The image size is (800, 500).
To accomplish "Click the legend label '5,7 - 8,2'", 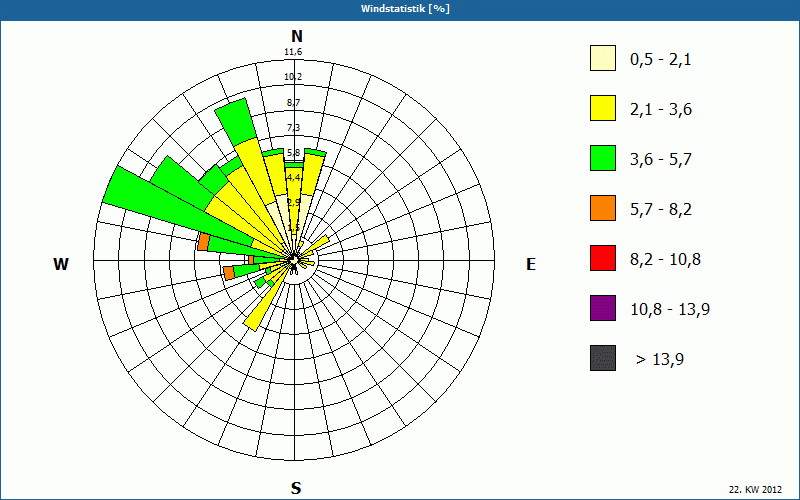I will pos(661,210).
